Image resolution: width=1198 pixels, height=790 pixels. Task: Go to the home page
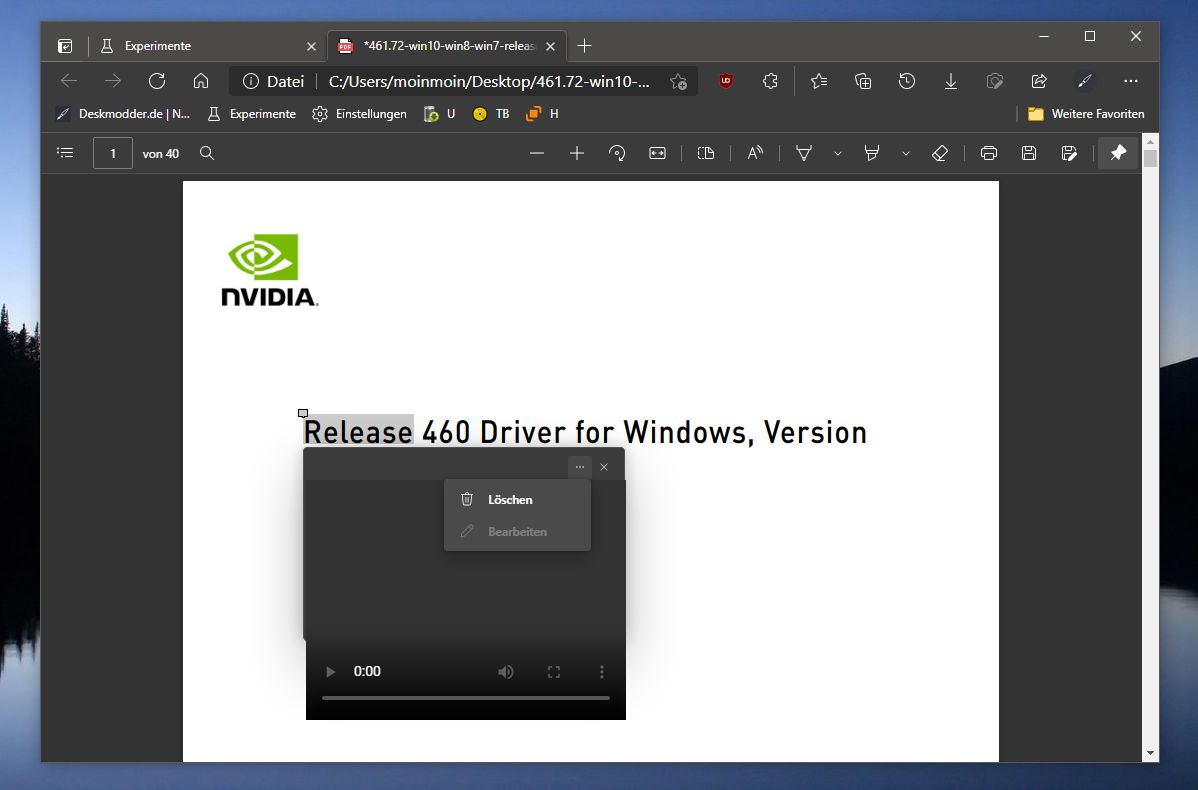[201, 81]
